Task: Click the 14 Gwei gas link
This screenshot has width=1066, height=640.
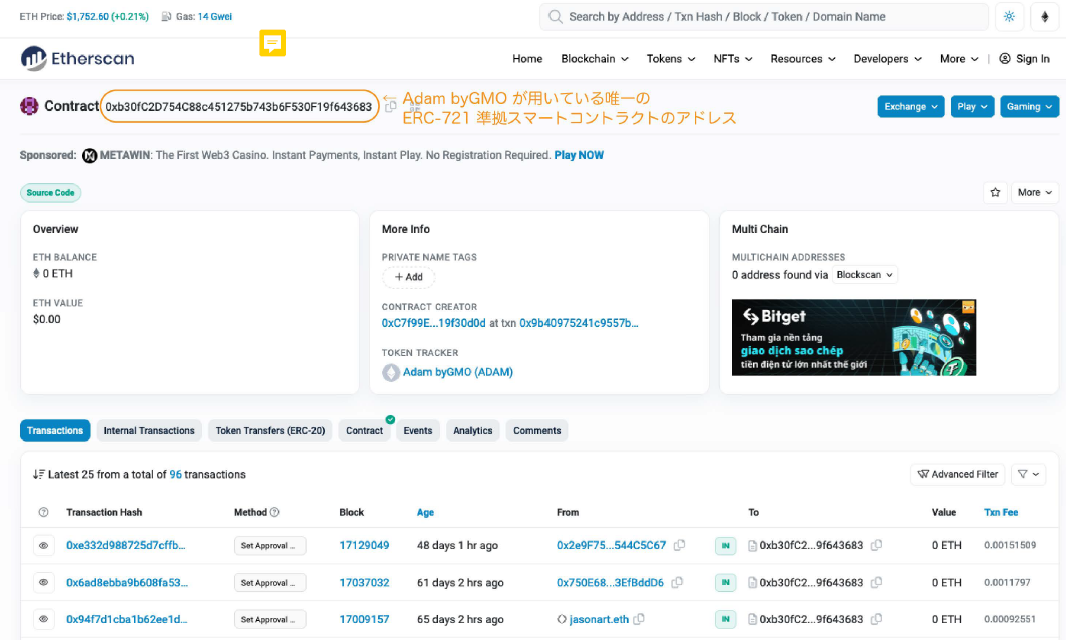Action: click(214, 16)
